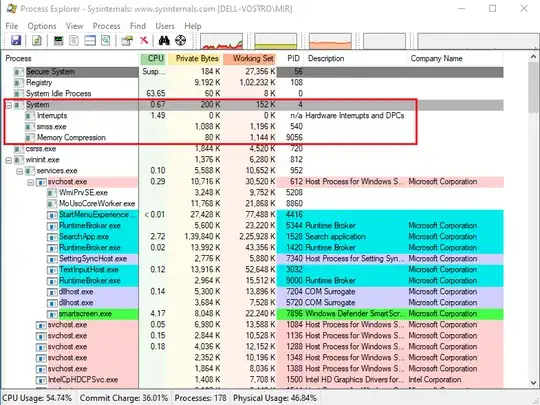Open the File menu
The width and height of the screenshot is (540, 405).
(x=12, y=26)
